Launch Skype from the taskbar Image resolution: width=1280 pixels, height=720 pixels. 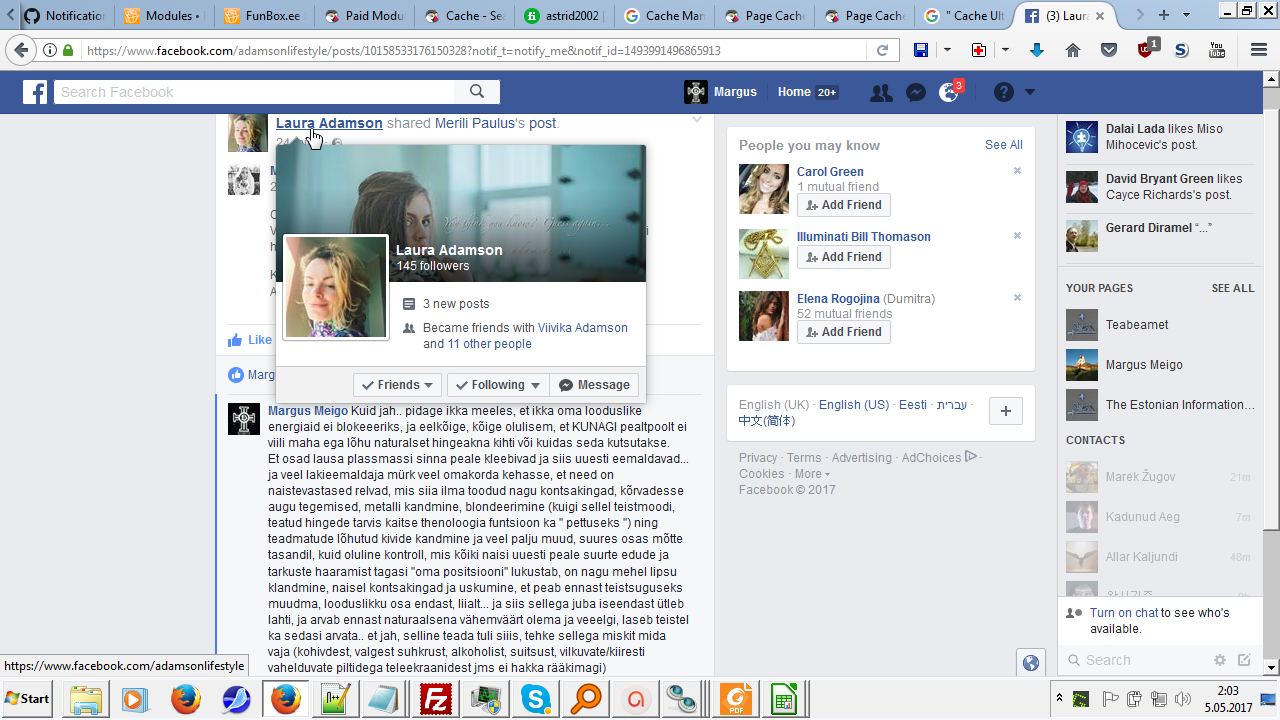coord(535,698)
